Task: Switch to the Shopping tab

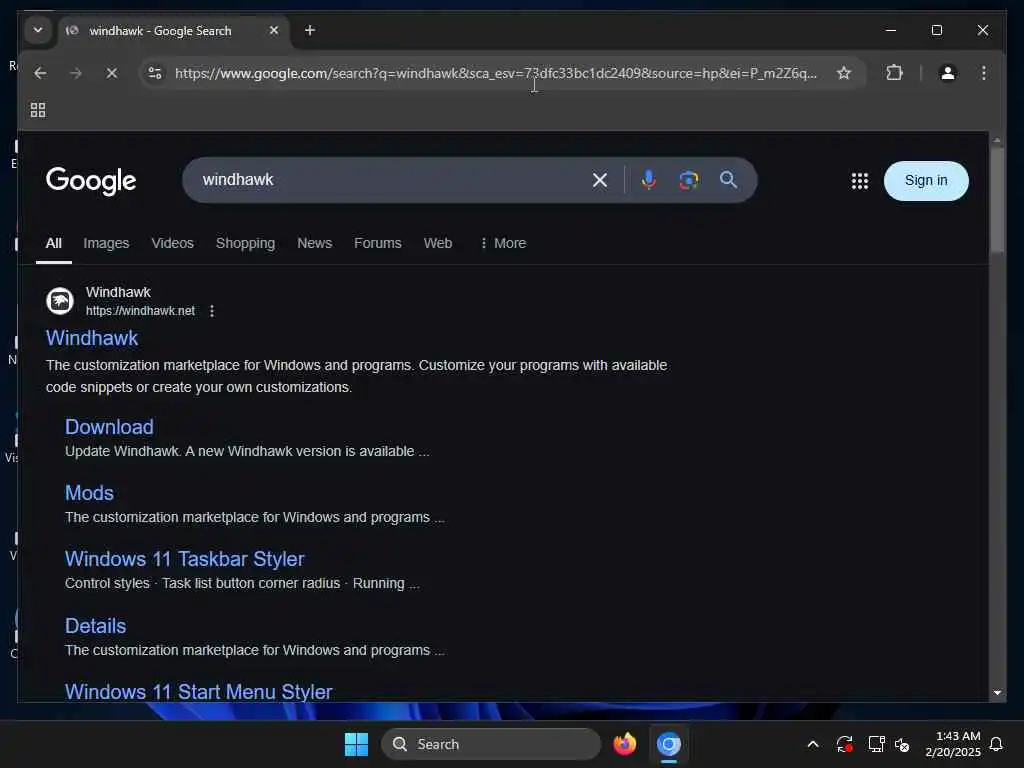Action: tap(245, 244)
